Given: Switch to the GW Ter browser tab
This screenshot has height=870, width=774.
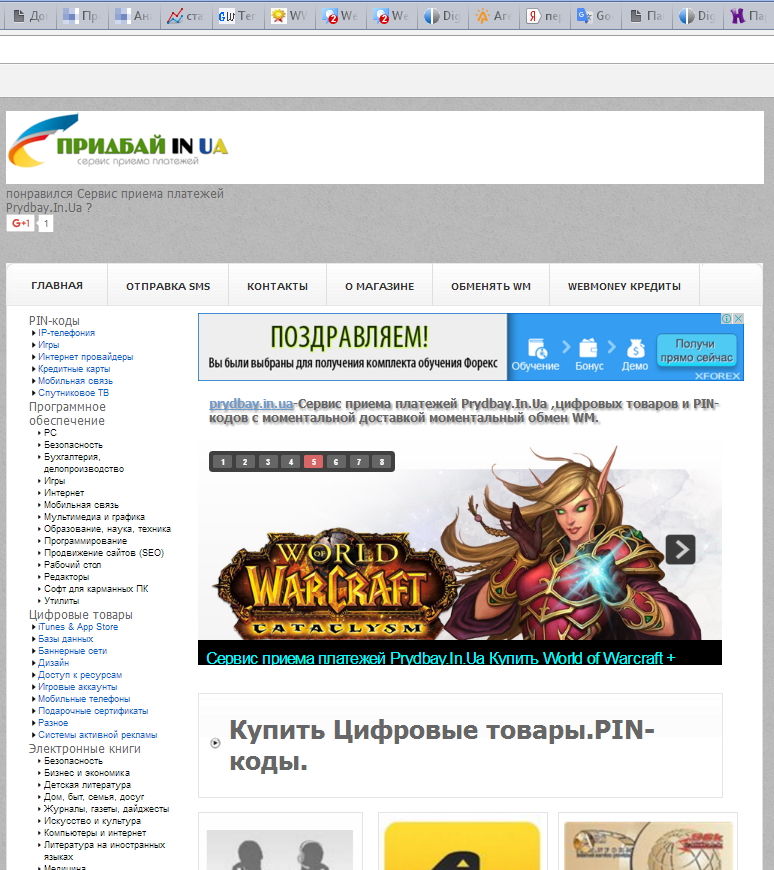Looking at the screenshot, I should pos(237,16).
